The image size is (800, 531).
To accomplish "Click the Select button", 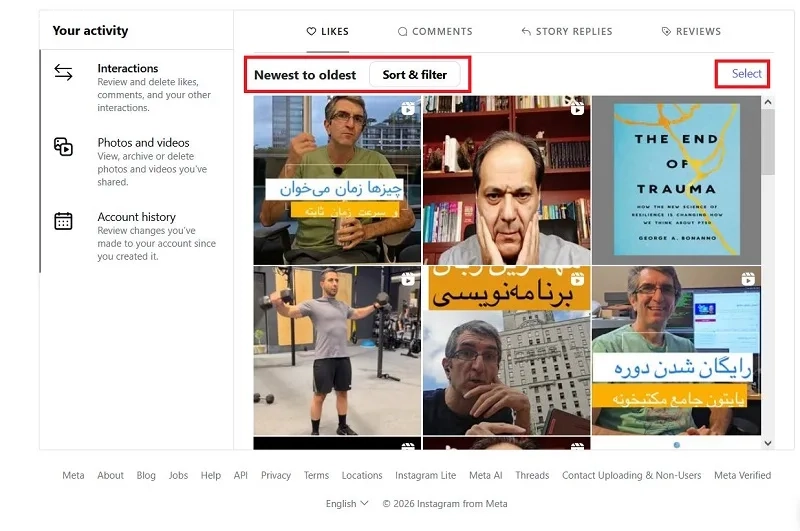I will click(746, 73).
